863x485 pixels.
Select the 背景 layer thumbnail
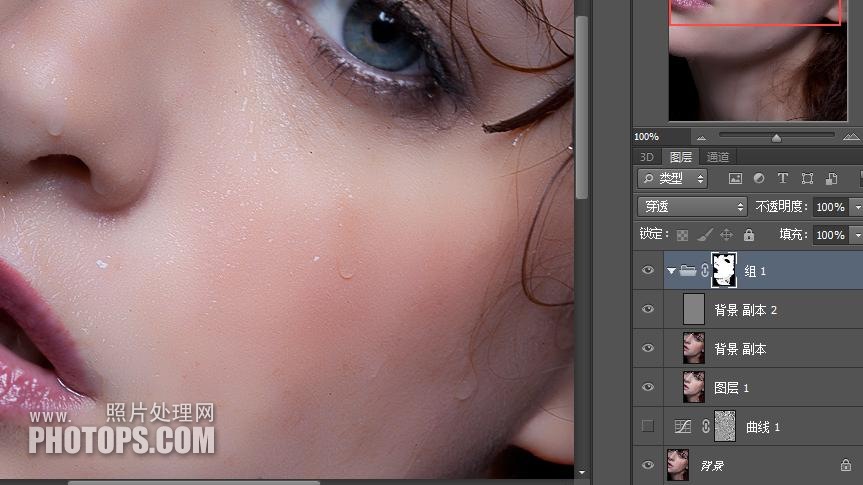pyautogui.click(x=678, y=465)
